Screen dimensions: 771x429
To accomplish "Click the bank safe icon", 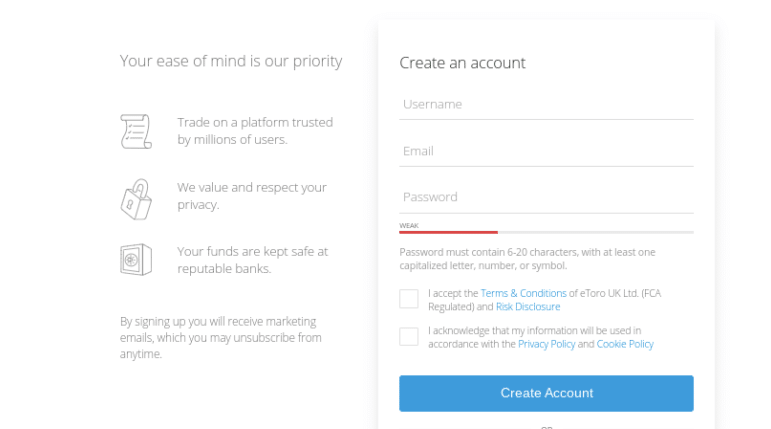I will click(x=136, y=260).
